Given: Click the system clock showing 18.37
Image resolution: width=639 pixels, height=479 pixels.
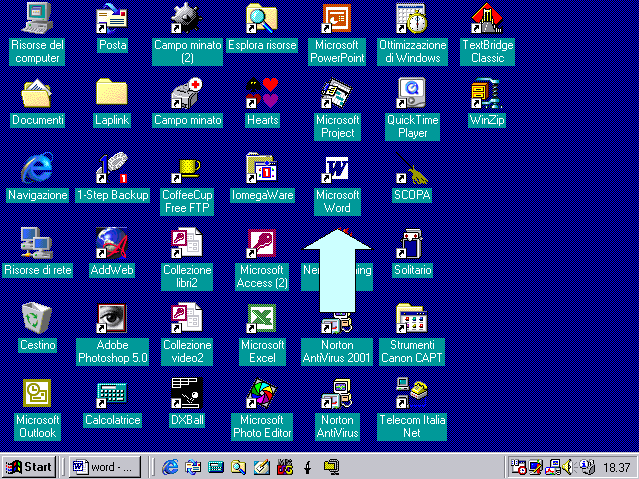Looking at the screenshot, I should pos(616,467).
